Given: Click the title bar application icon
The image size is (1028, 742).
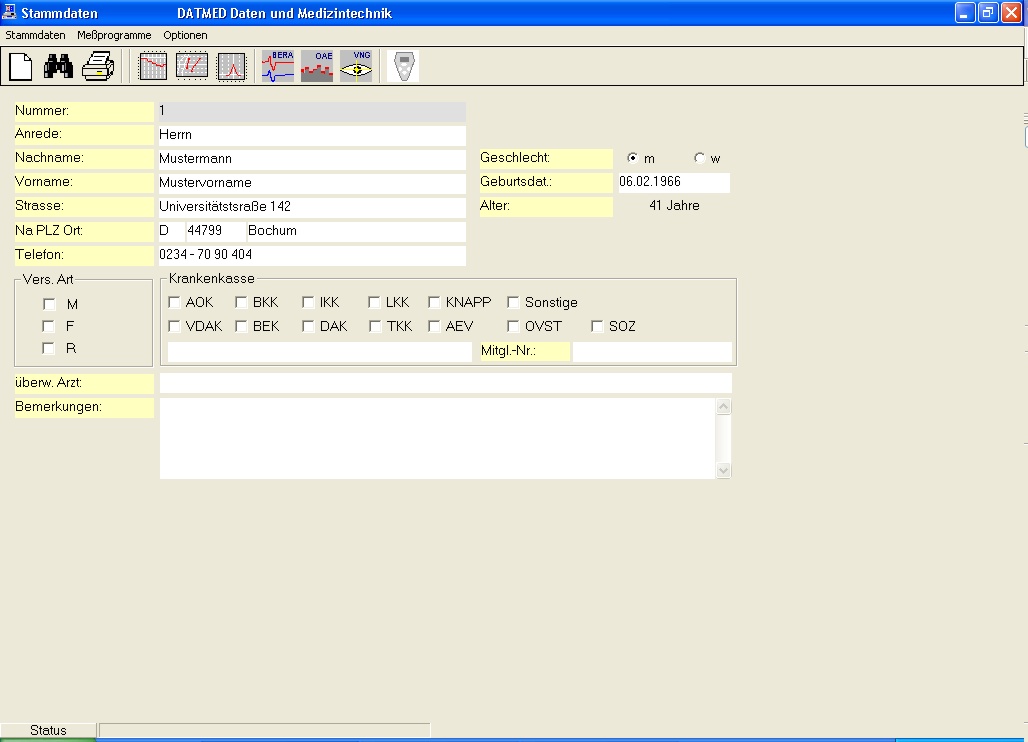Looking at the screenshot, I should click(9, 12).
